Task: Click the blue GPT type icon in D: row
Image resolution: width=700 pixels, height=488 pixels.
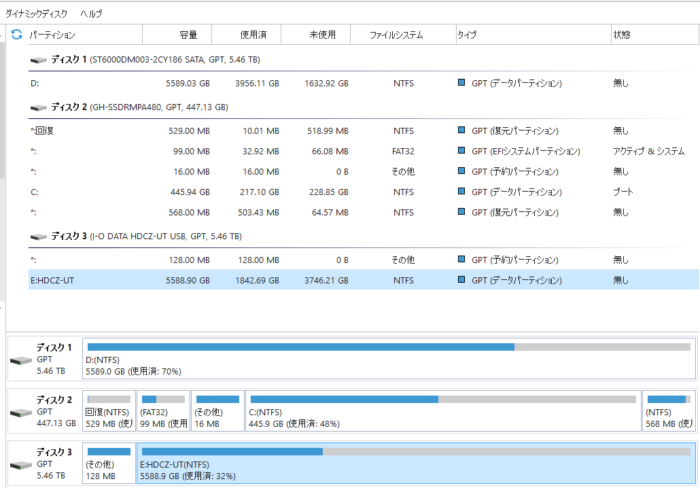Action: pyautogui.click(x=462, y=83)
